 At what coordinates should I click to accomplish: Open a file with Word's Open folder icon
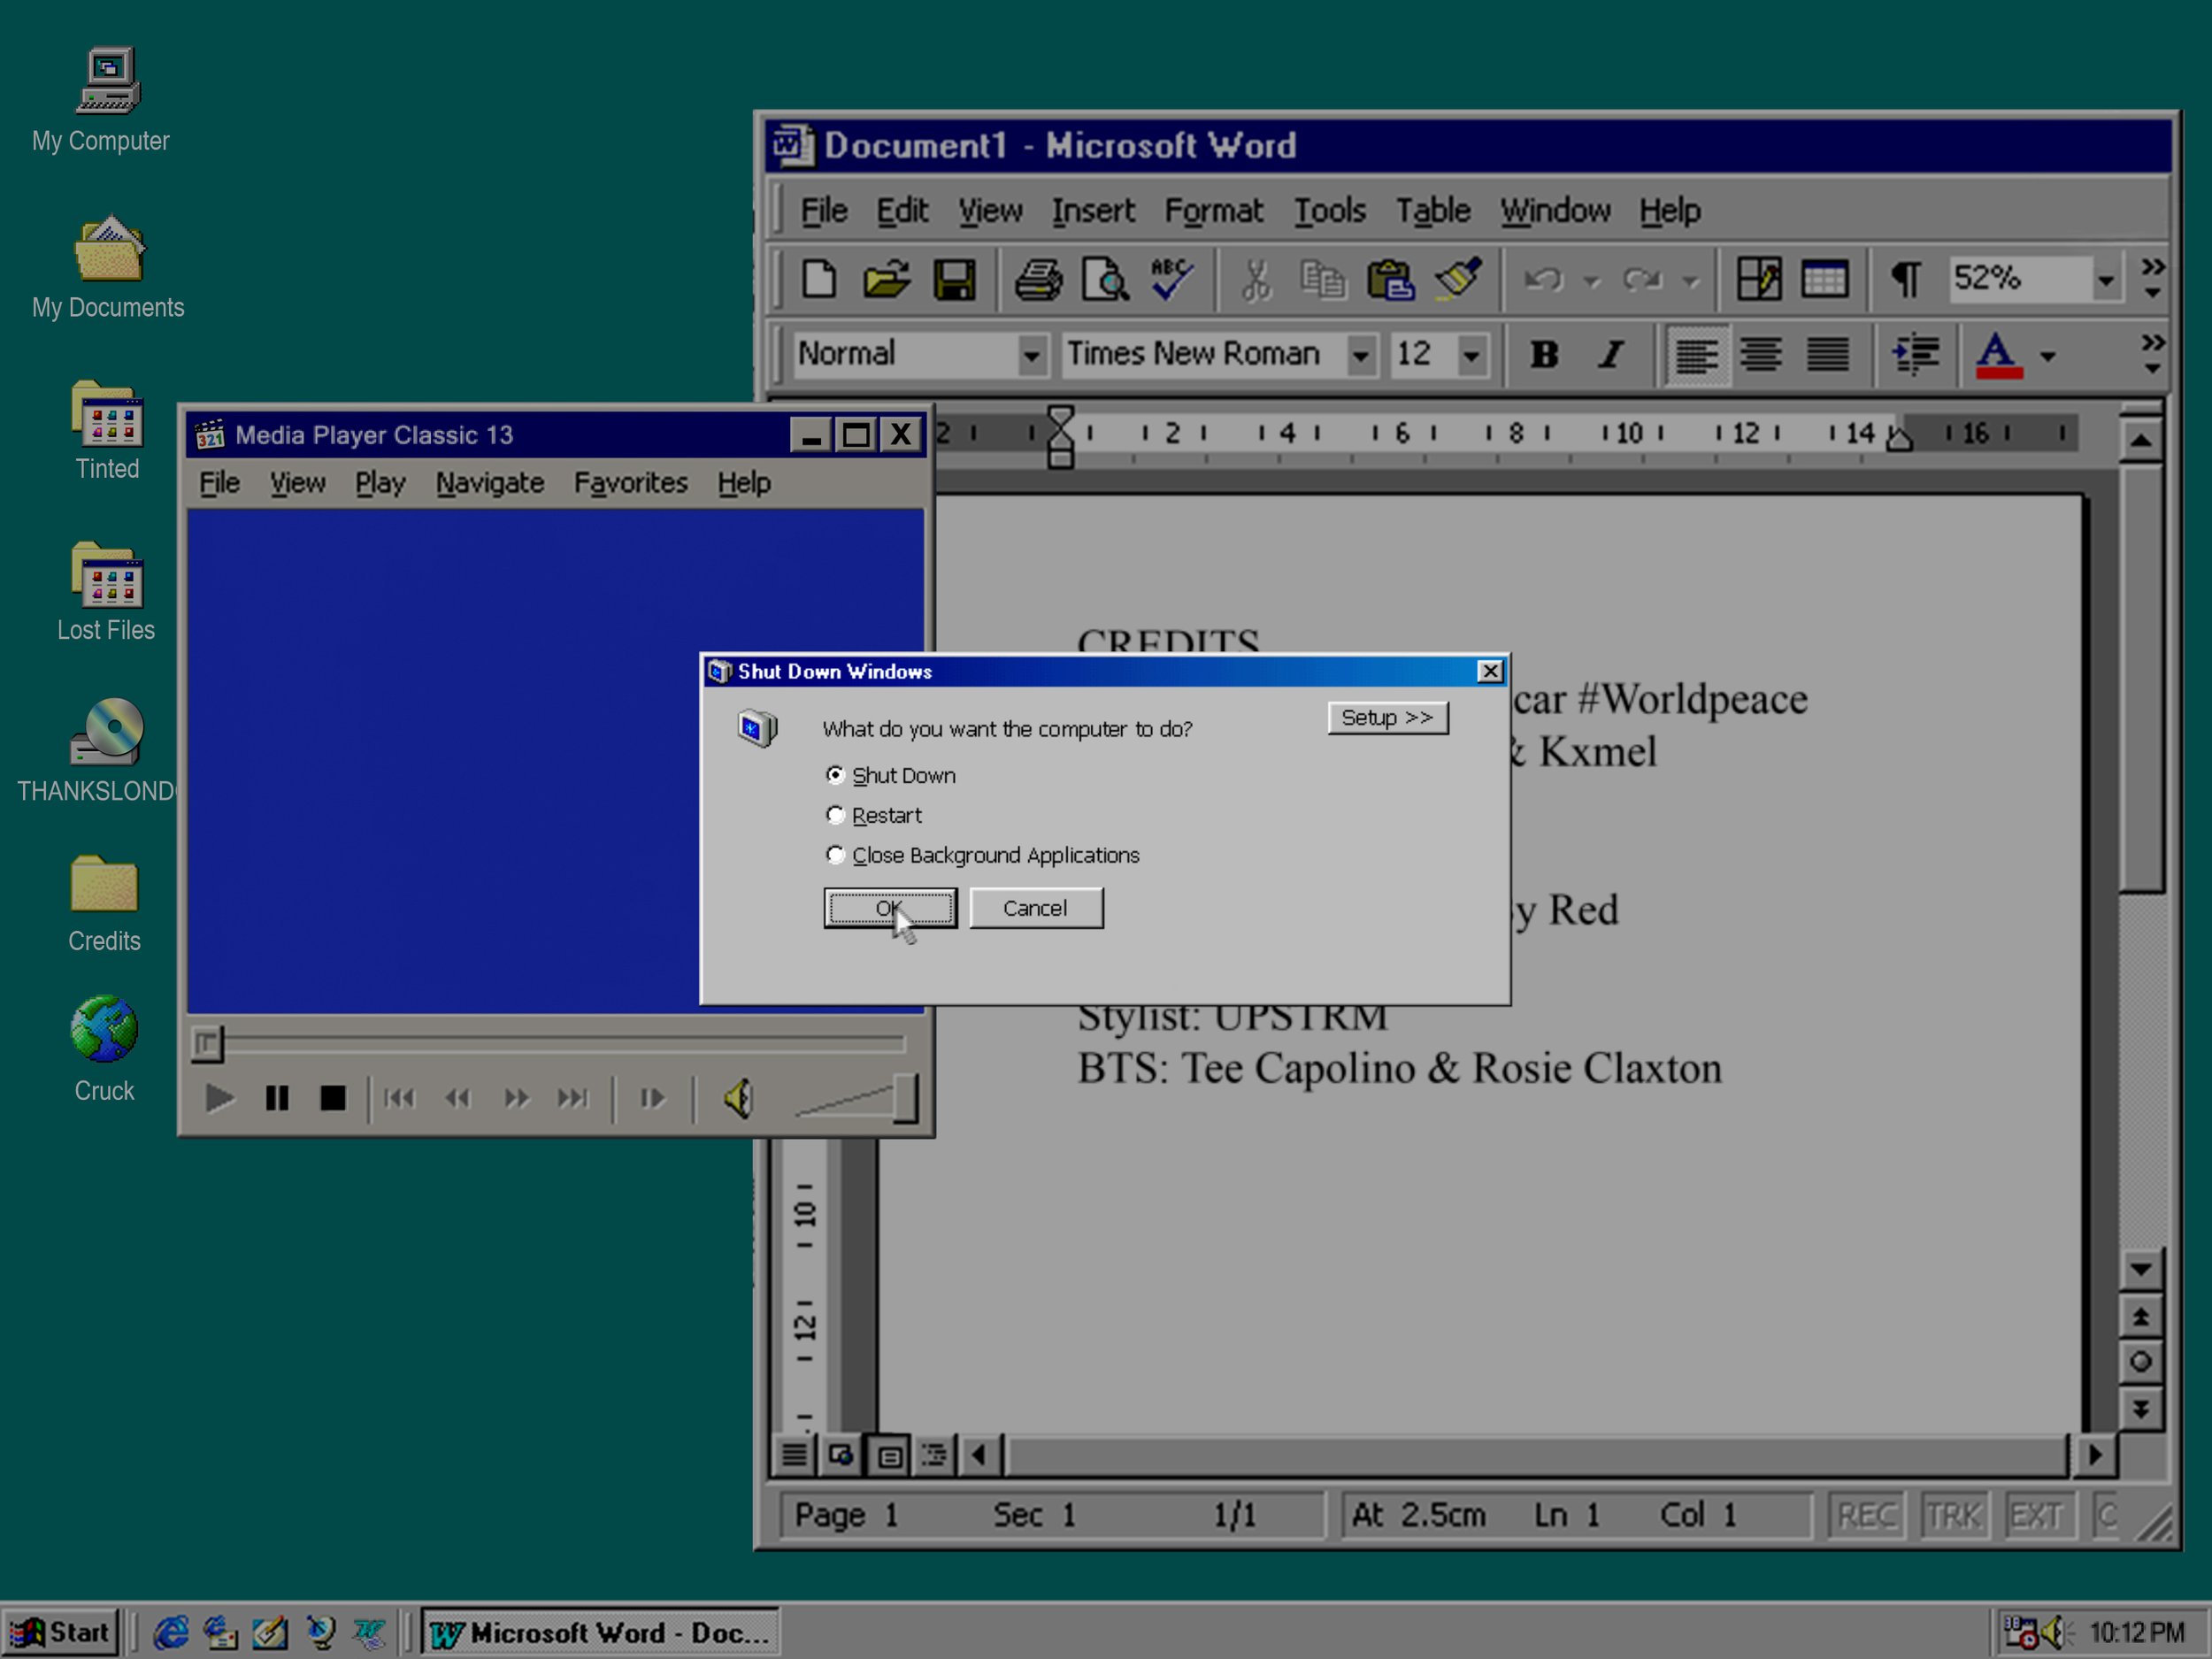[x=886, y=279]
